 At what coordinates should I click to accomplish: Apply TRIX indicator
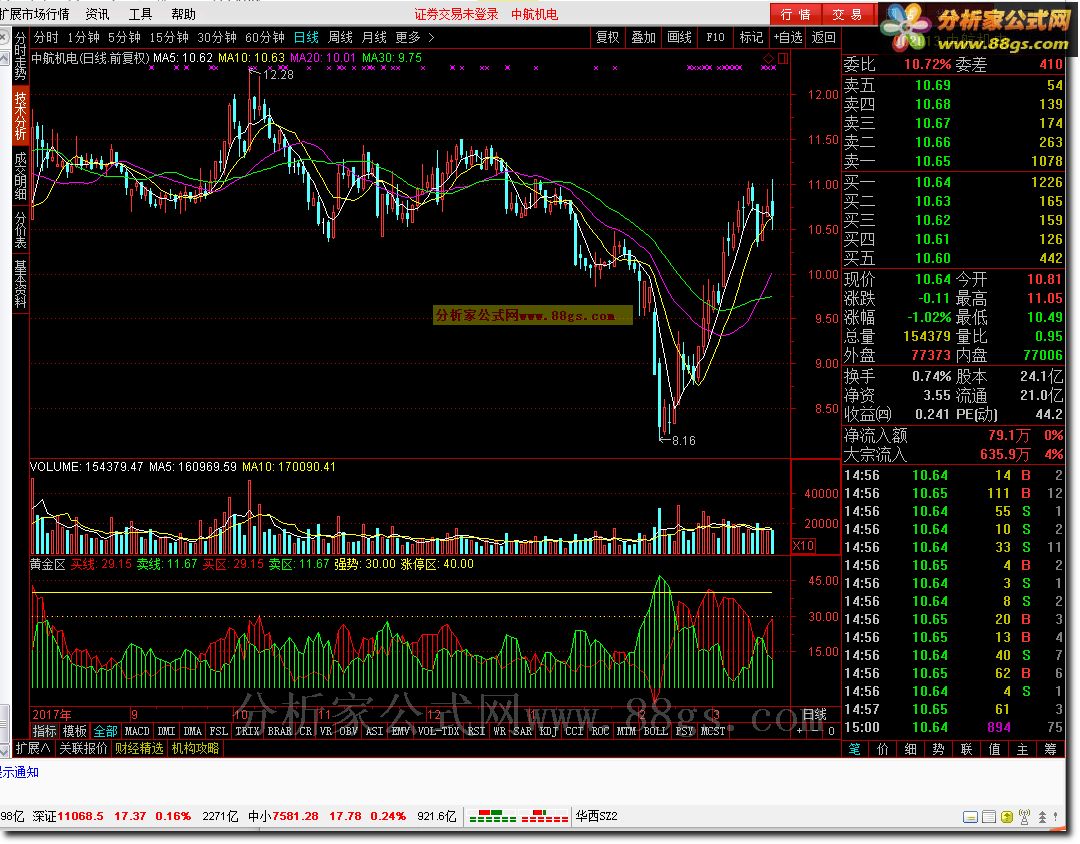click(247, 731)
